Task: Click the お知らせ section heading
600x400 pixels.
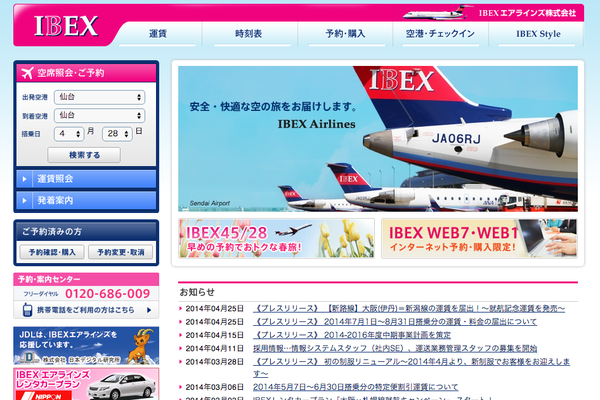Action: 197,292
